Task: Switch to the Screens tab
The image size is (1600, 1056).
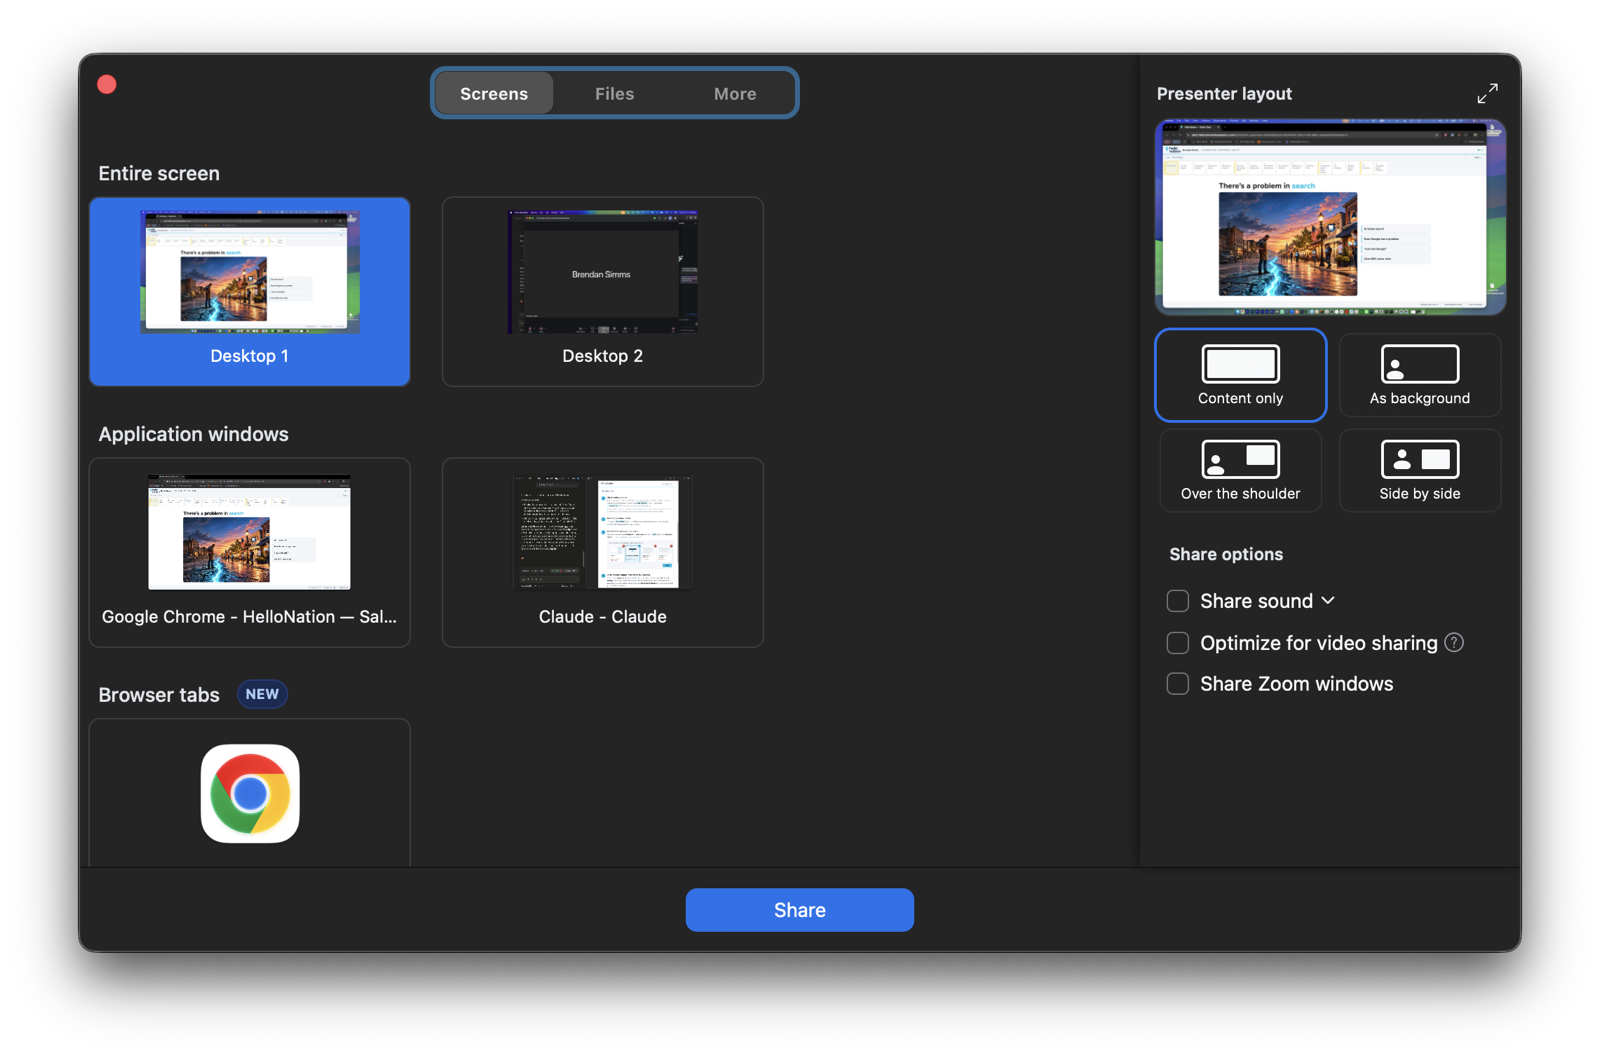Action: pyautogui.click(x=494, y=93)
